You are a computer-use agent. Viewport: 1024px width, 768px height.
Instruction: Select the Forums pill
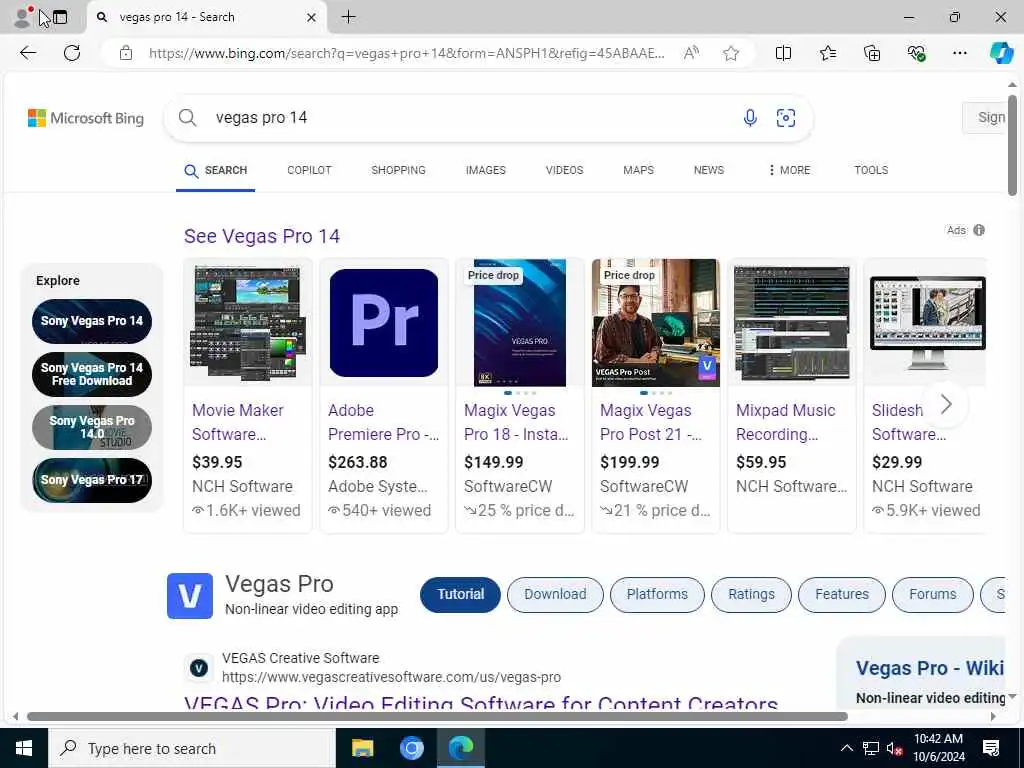click(x=933, y=594)
